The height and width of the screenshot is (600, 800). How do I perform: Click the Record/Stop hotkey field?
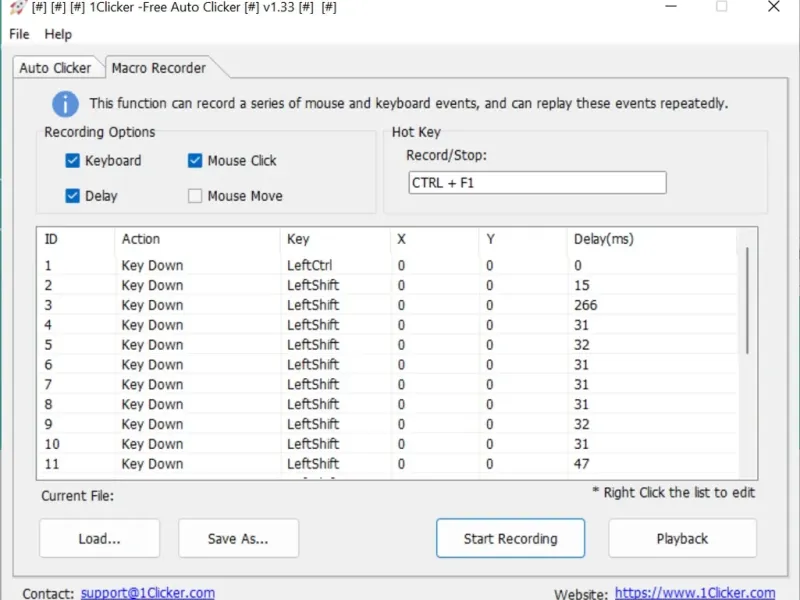(537, 183)
